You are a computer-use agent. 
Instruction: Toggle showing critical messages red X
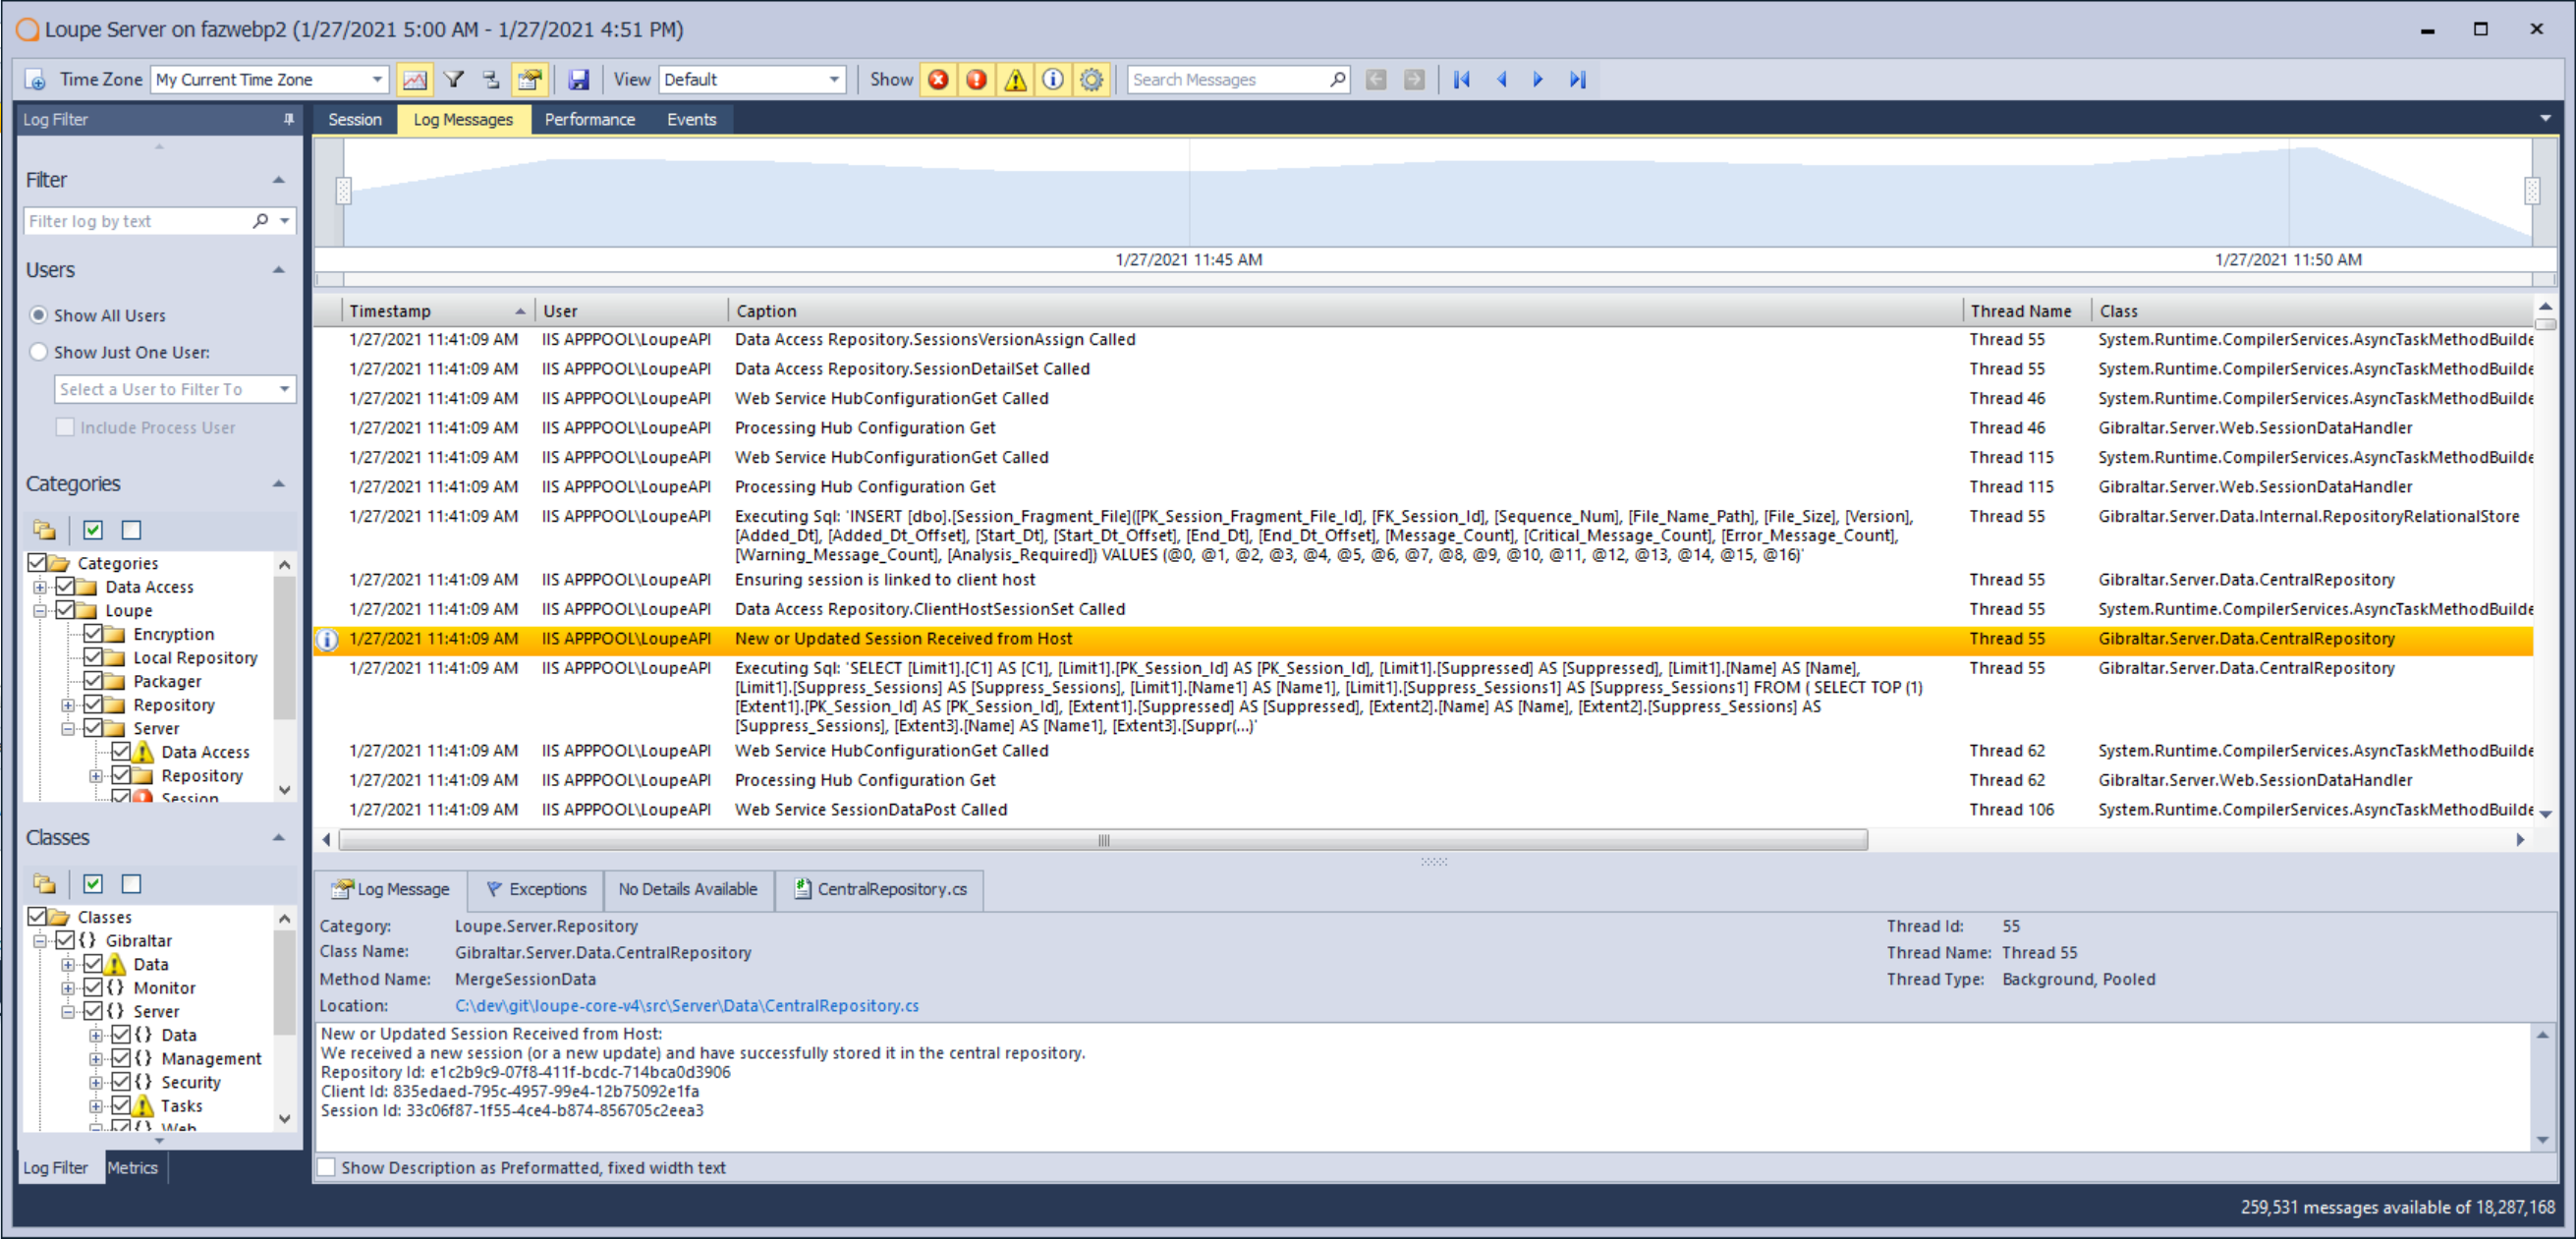[938, 80]
